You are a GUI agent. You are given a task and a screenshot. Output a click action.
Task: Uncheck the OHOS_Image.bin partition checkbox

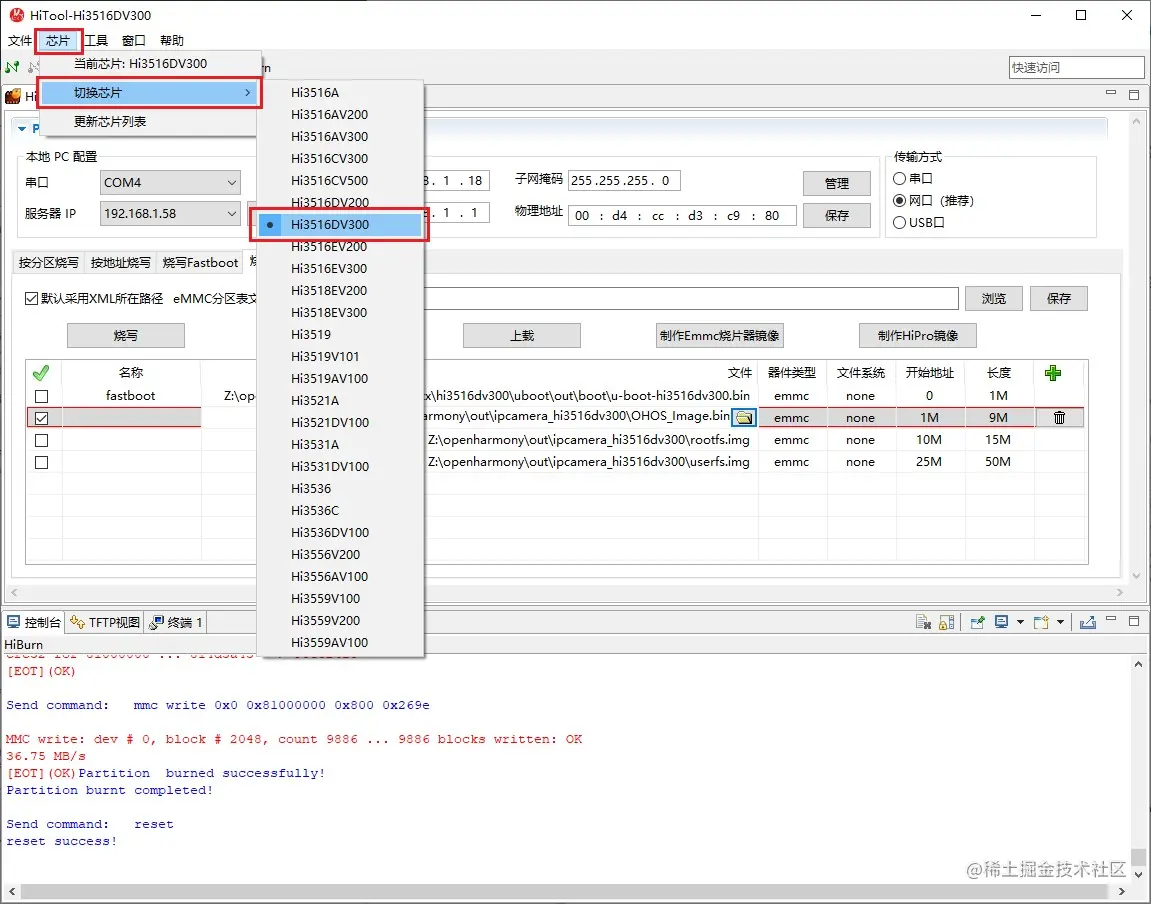(x=42, y=418)
